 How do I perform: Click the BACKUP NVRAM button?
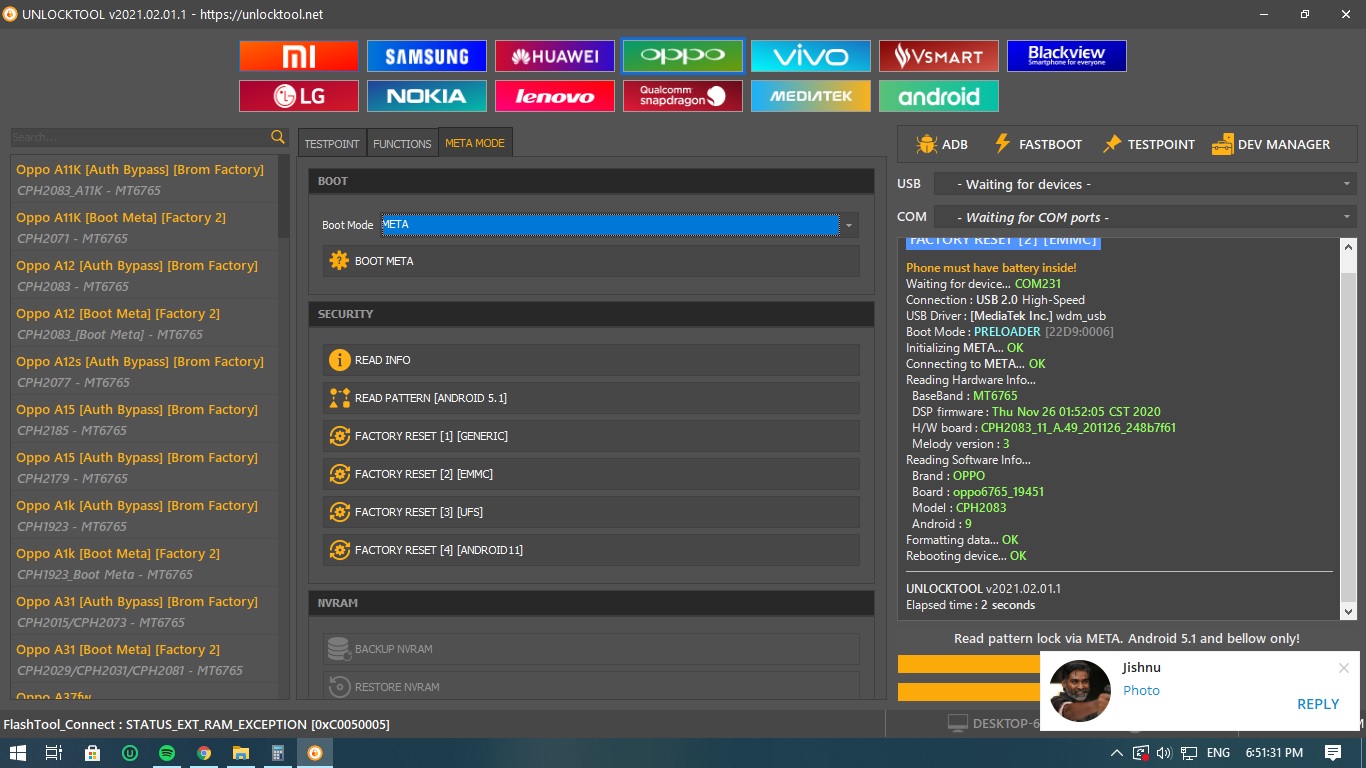tap(591, 649)
